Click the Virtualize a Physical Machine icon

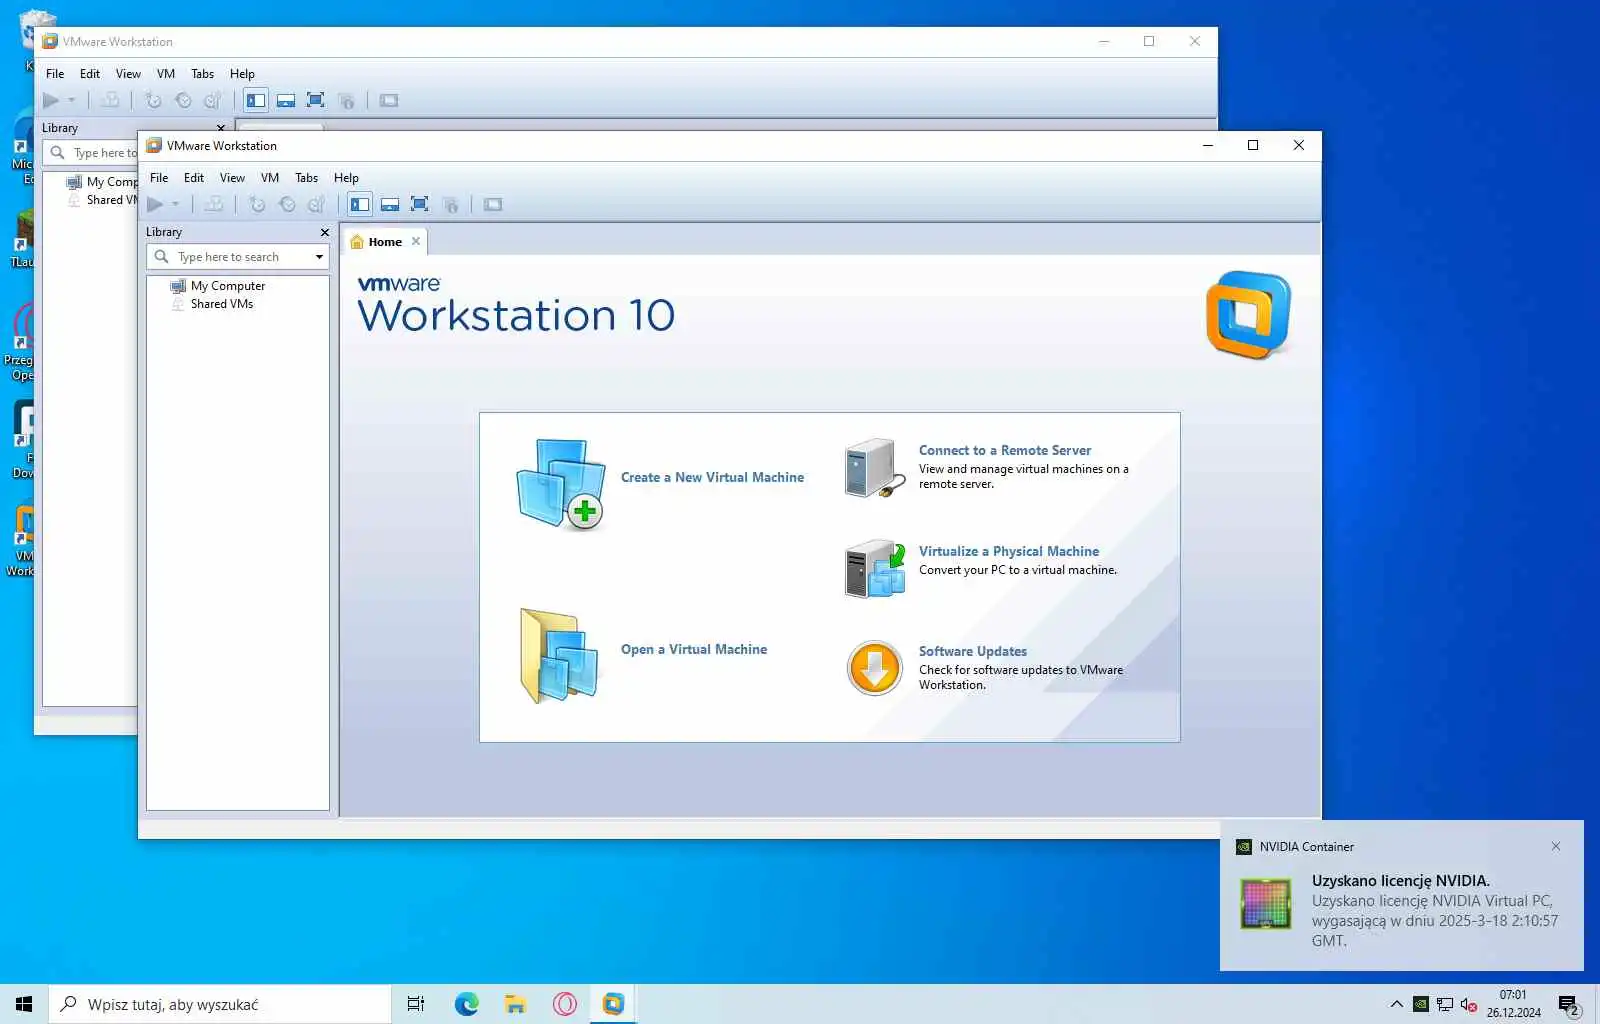pyautogui.click(x=875, y=568)
